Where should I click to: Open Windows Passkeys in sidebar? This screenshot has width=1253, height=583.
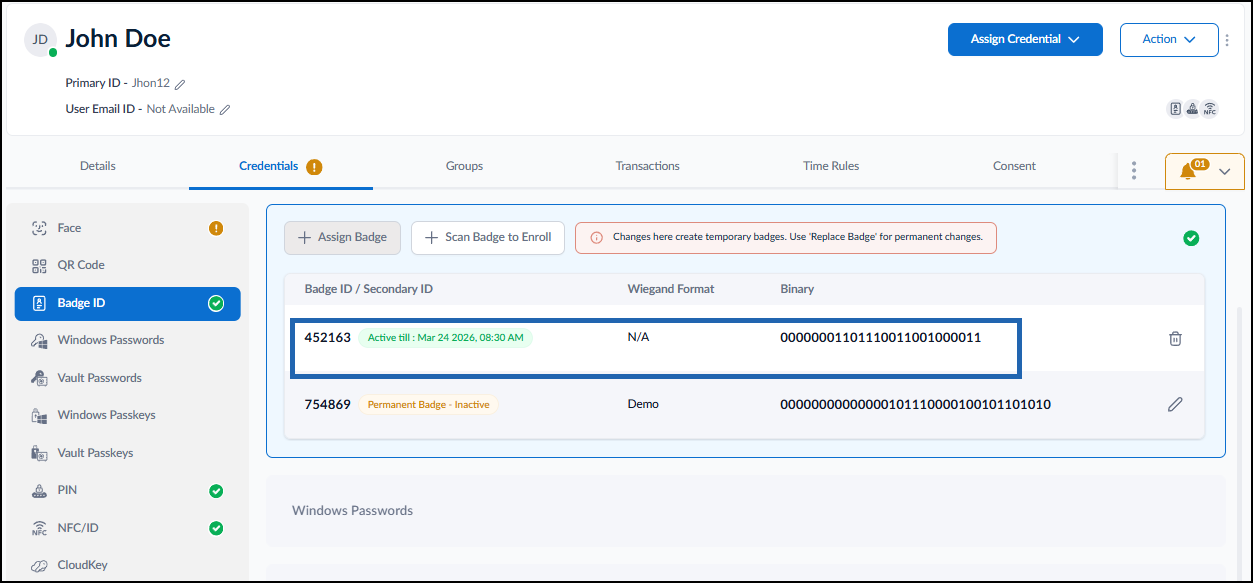(127, 415)
